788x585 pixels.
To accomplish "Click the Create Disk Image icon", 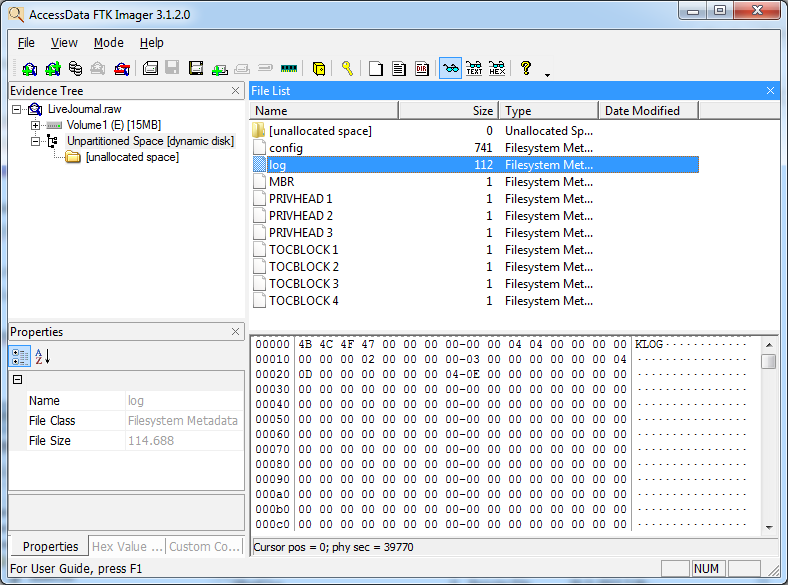I will 150,69.
